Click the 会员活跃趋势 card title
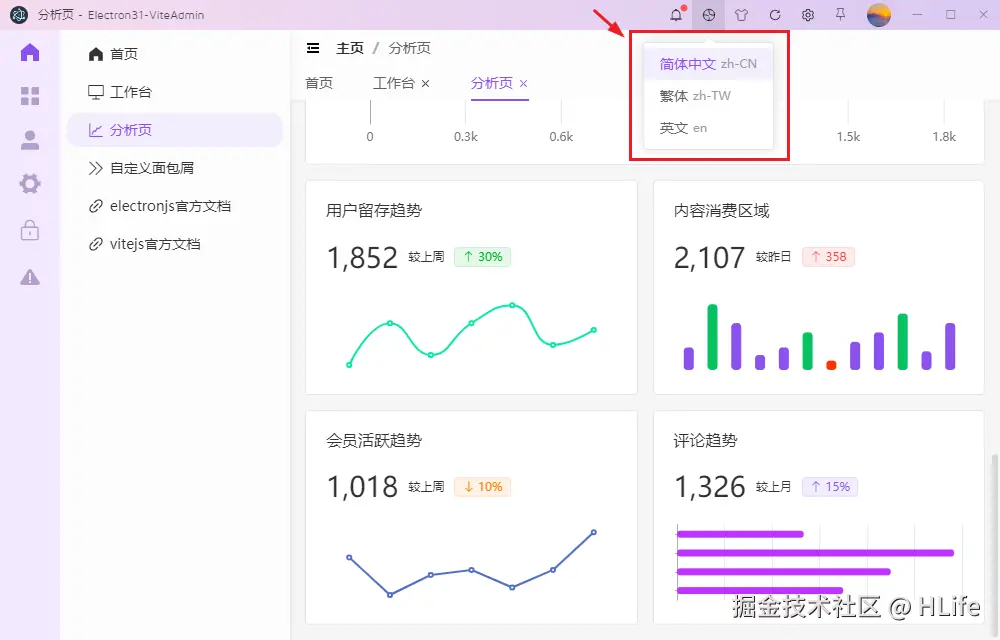 click(x=374, y=440)
